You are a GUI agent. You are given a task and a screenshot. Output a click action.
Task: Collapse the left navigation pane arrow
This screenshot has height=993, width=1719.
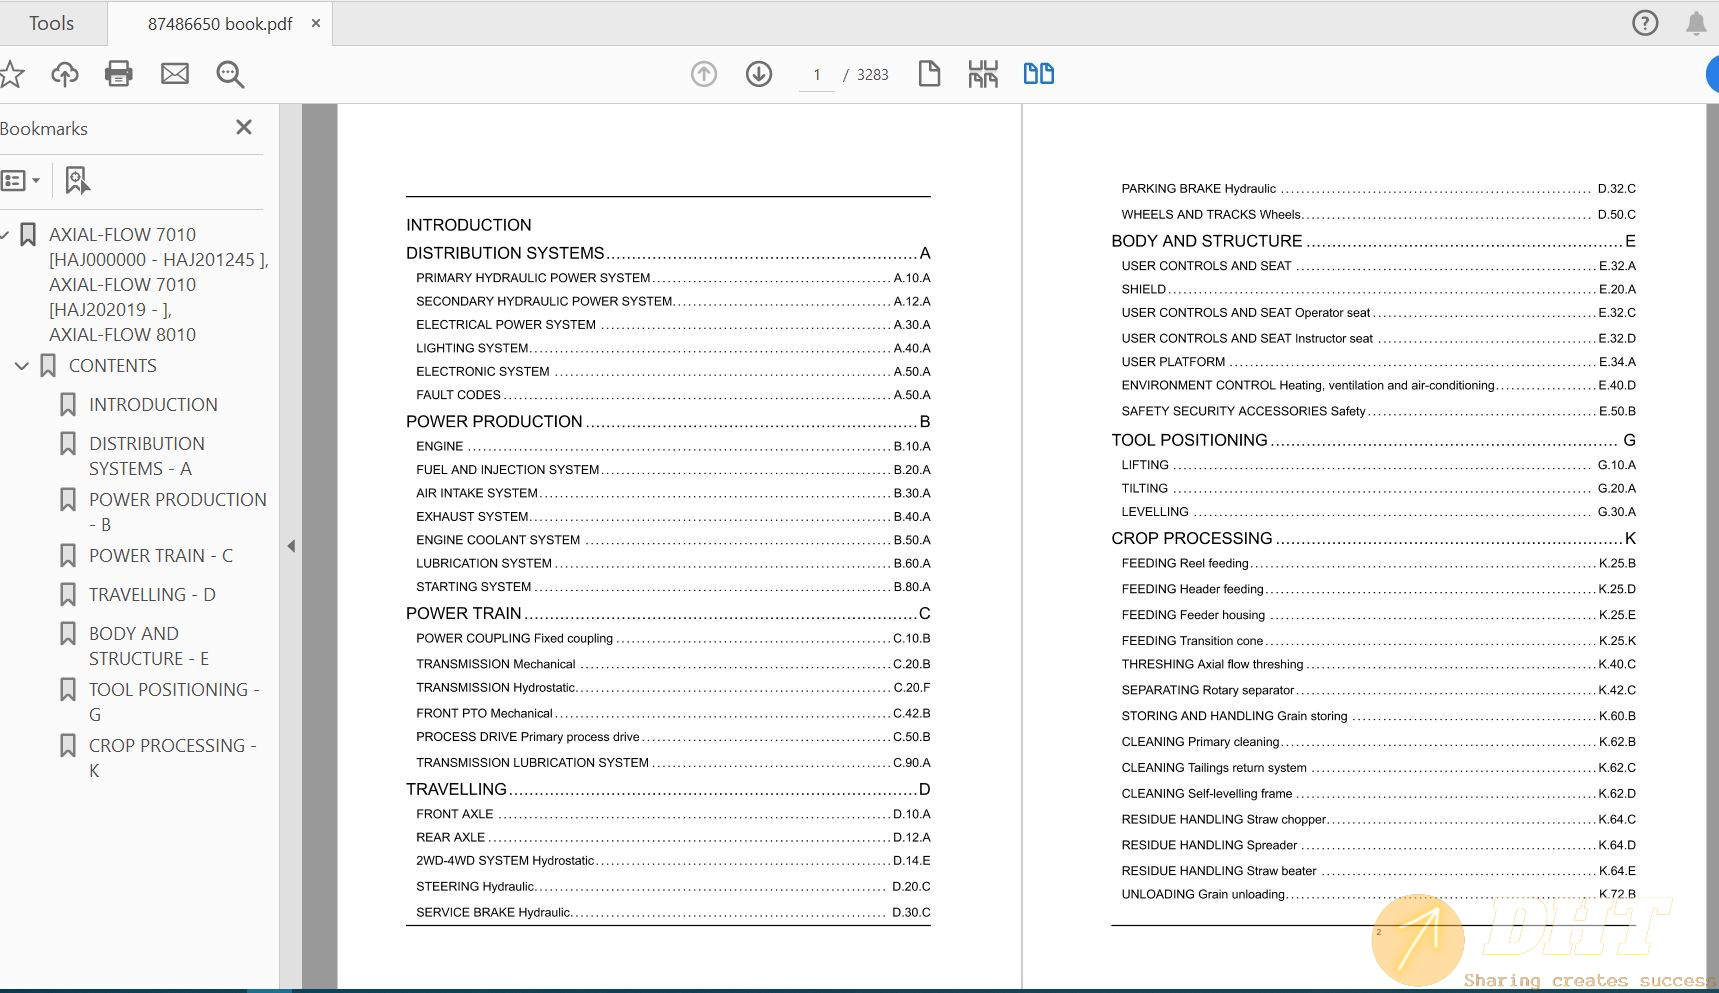tap(291, 546)
